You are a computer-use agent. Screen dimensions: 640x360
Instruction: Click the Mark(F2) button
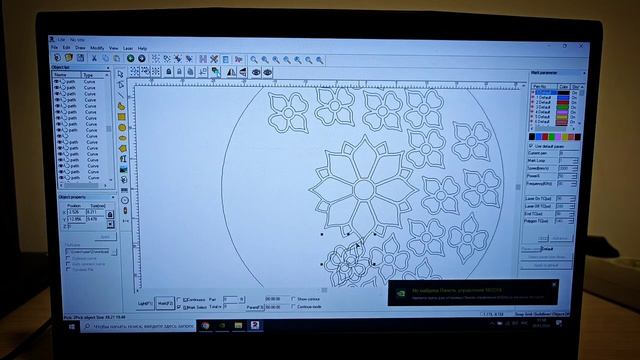click(165, 303)
